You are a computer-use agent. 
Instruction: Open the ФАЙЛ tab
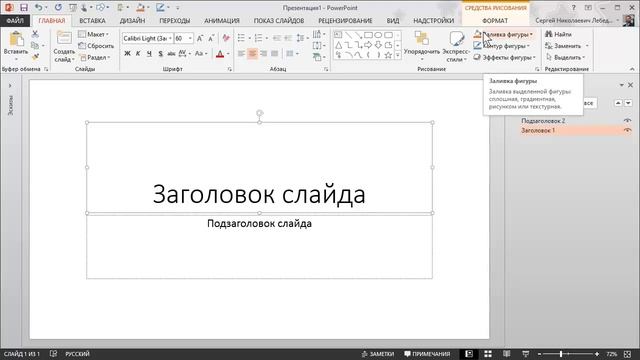point(15,20)
